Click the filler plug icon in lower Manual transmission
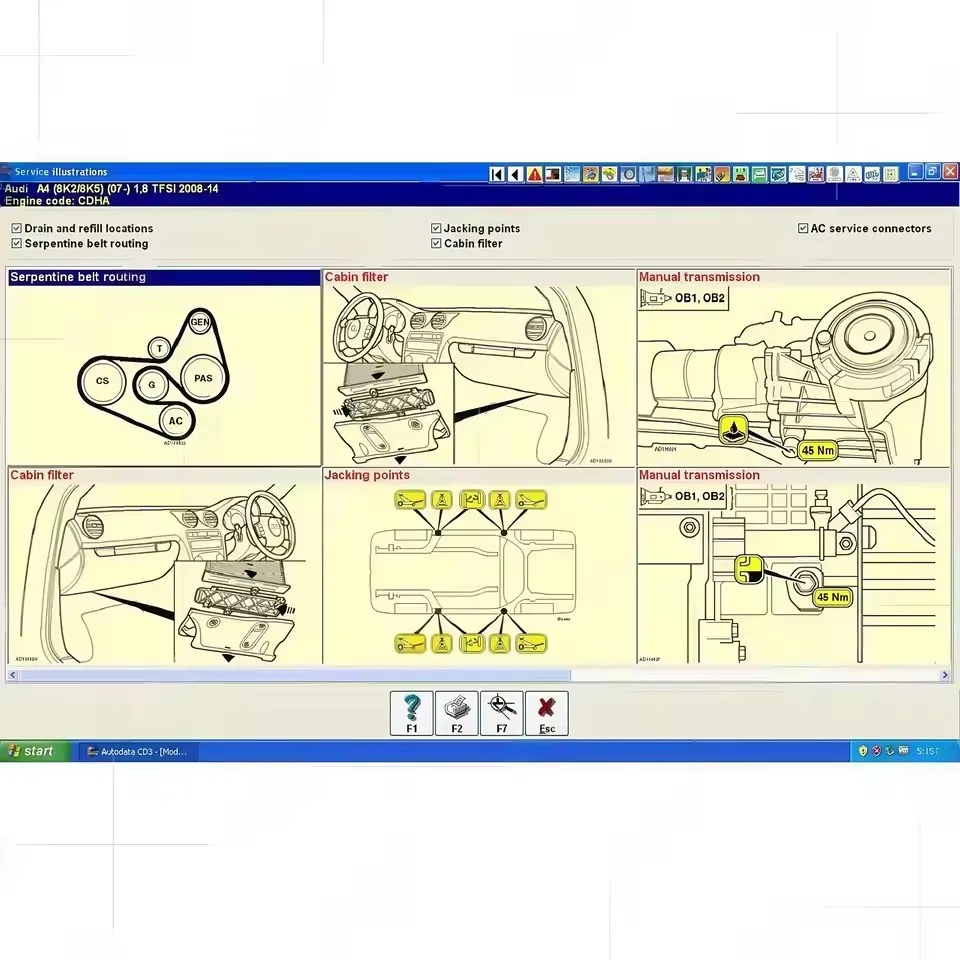Image resolution: width=960 pixels, height=960 pixels. pyautogui.click(x=749, y=569)
